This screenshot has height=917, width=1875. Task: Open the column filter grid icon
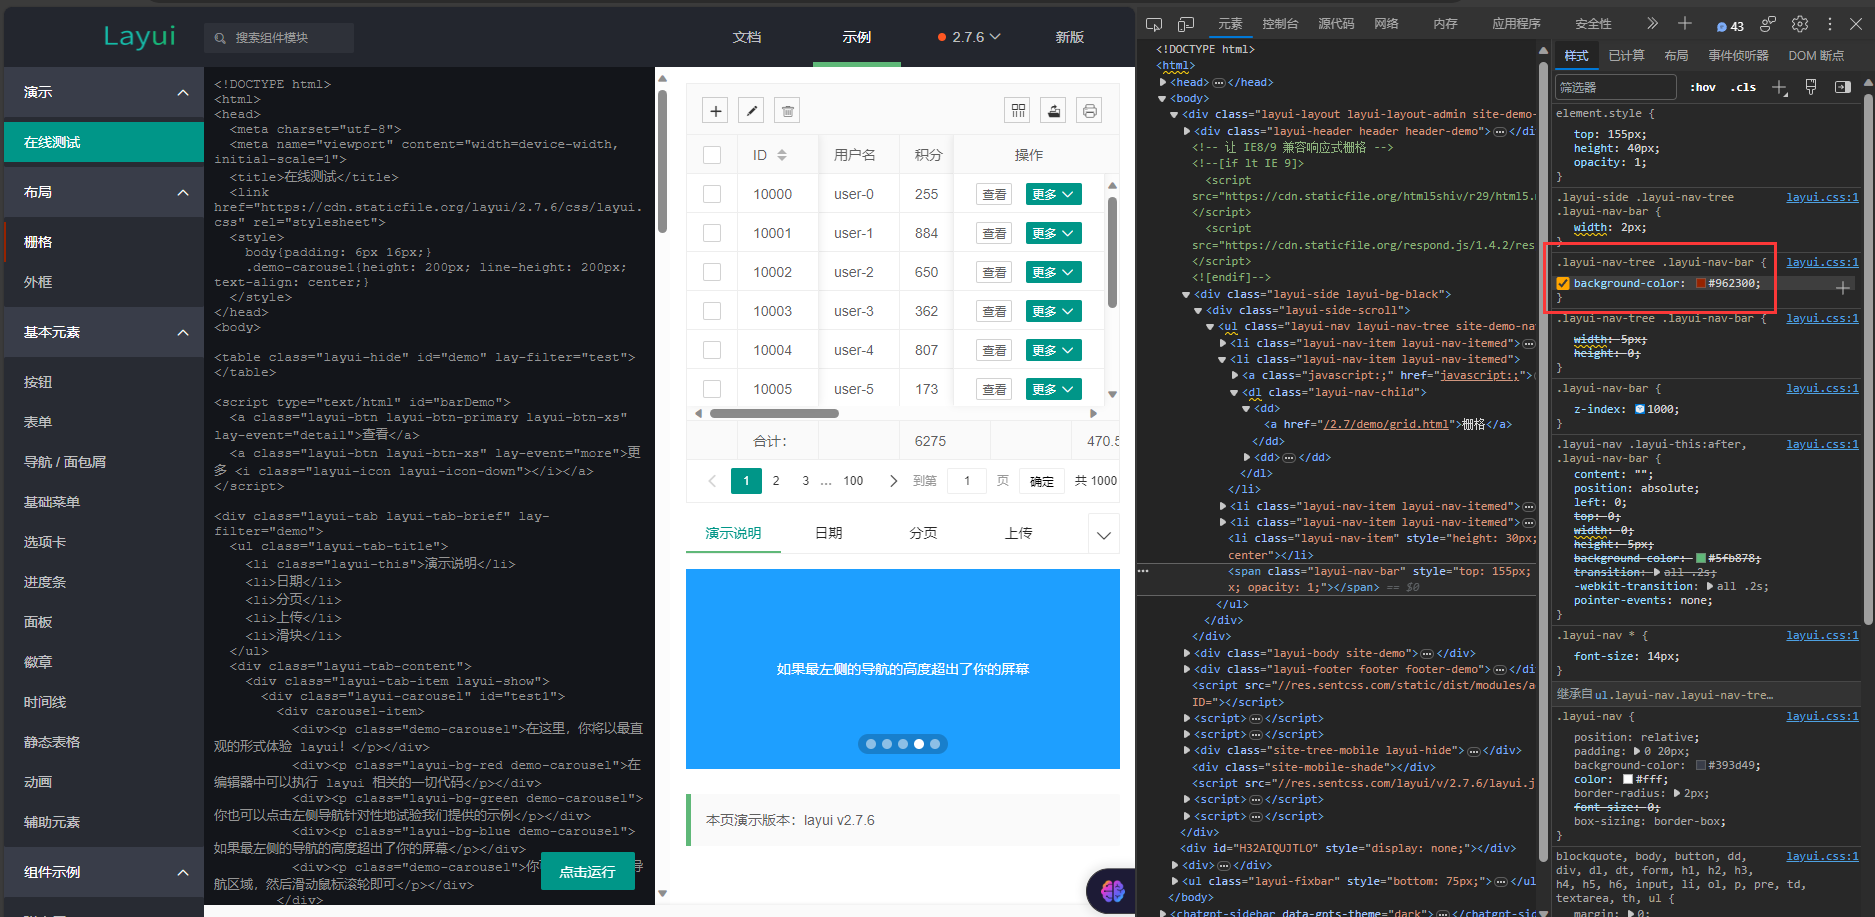pos(1018,111)
